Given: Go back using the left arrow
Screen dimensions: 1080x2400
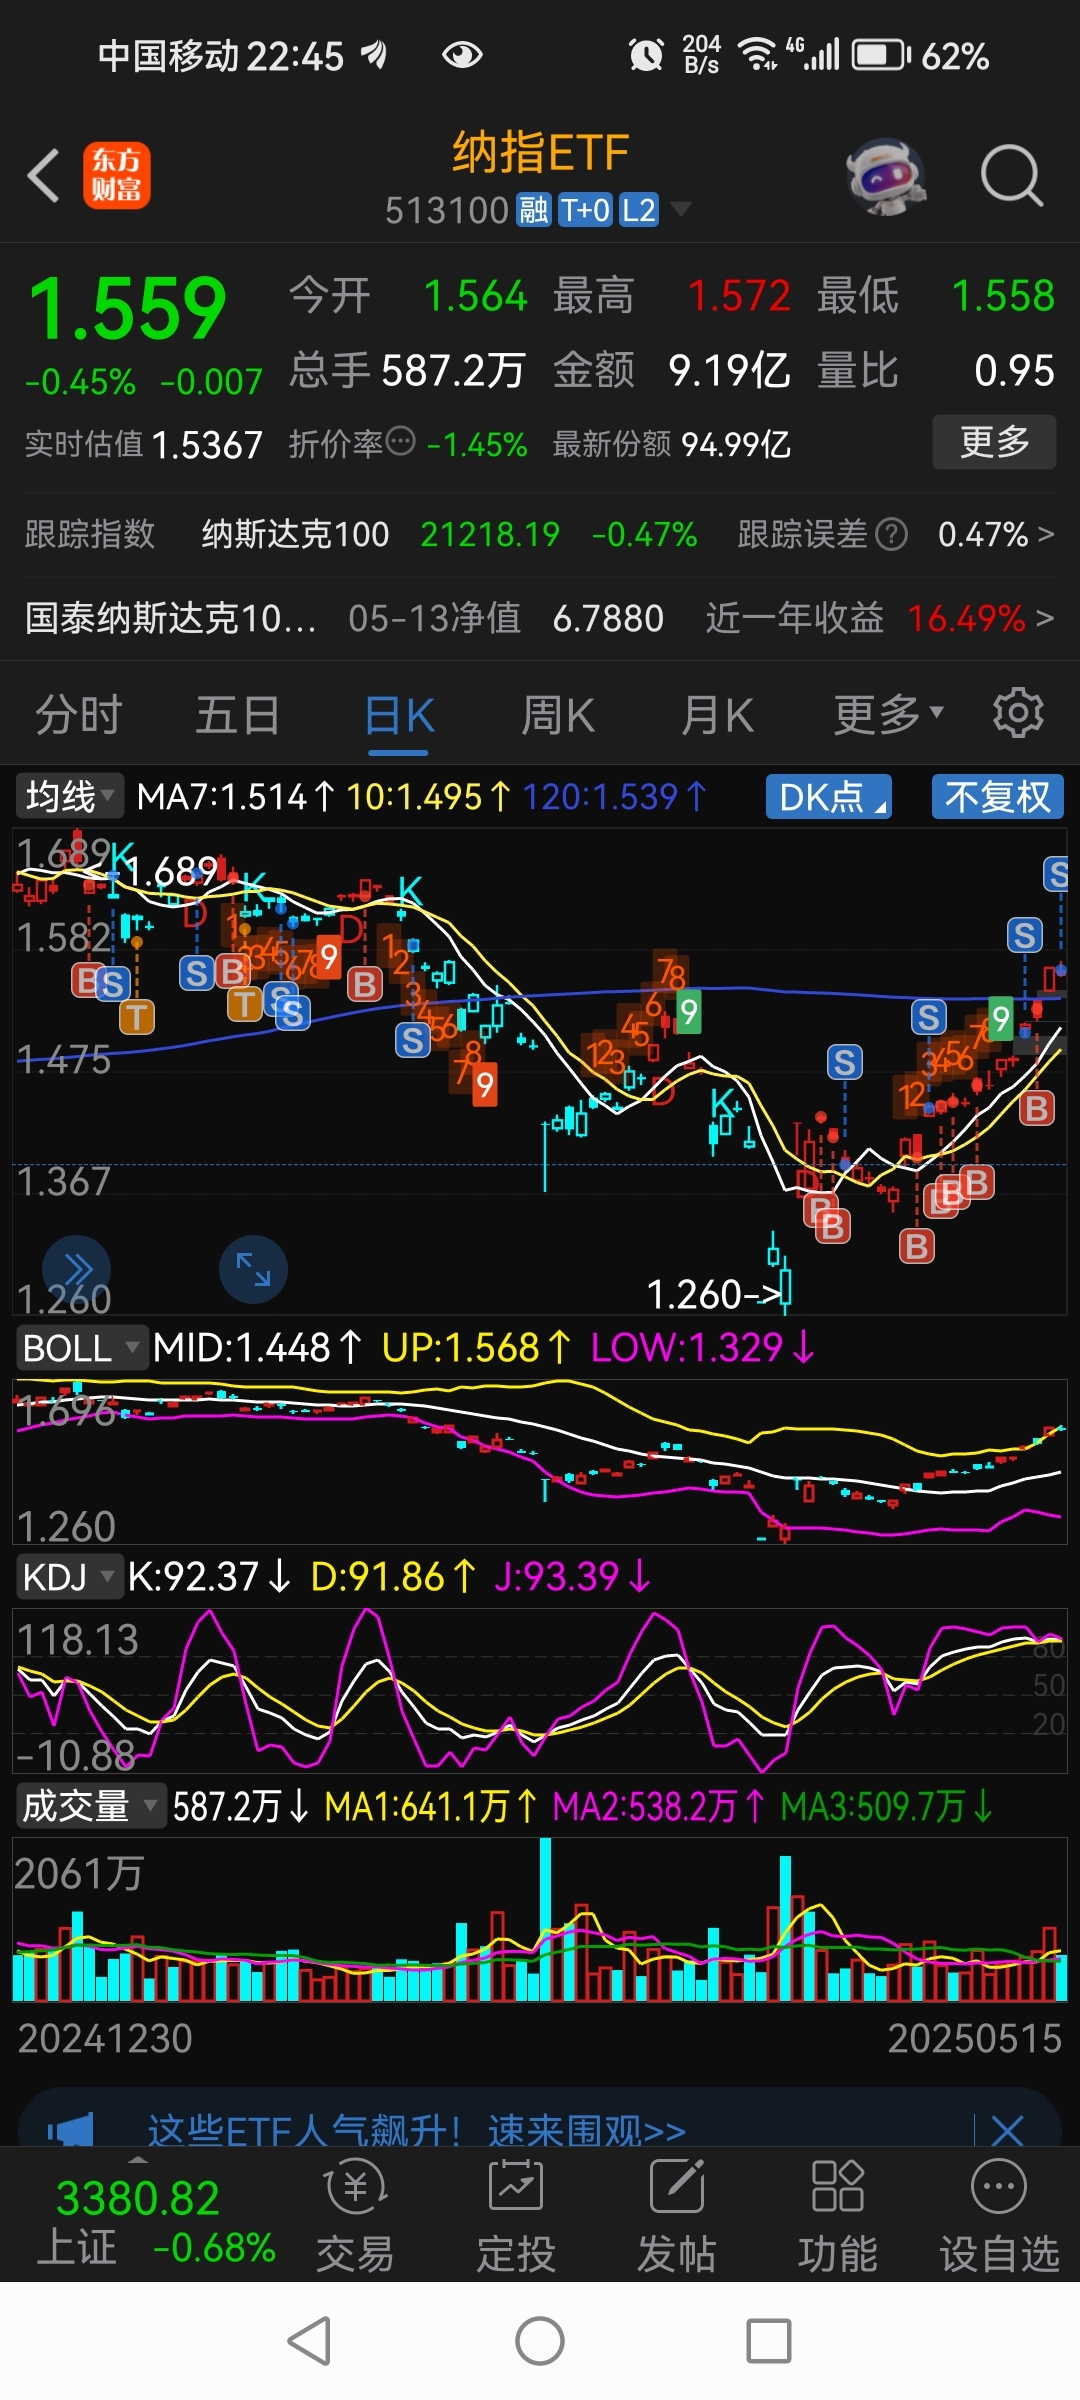Looking at the screenshot, I should coord(44,176).
